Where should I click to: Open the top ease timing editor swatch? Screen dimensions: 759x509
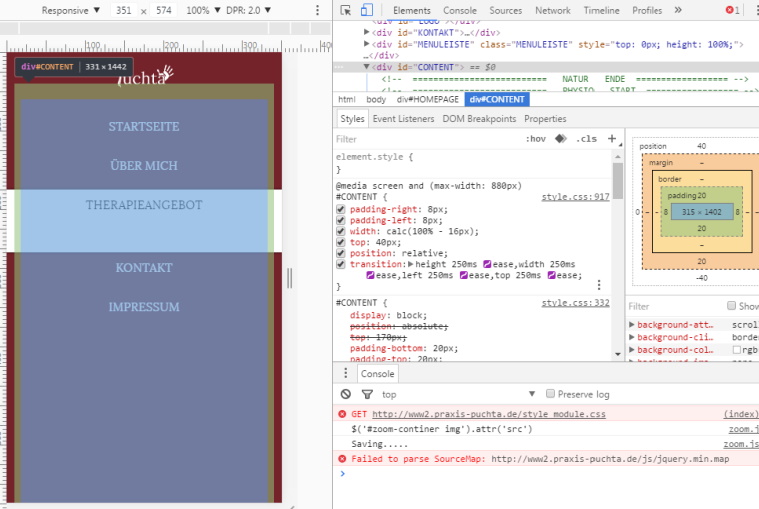coord(551,275)
